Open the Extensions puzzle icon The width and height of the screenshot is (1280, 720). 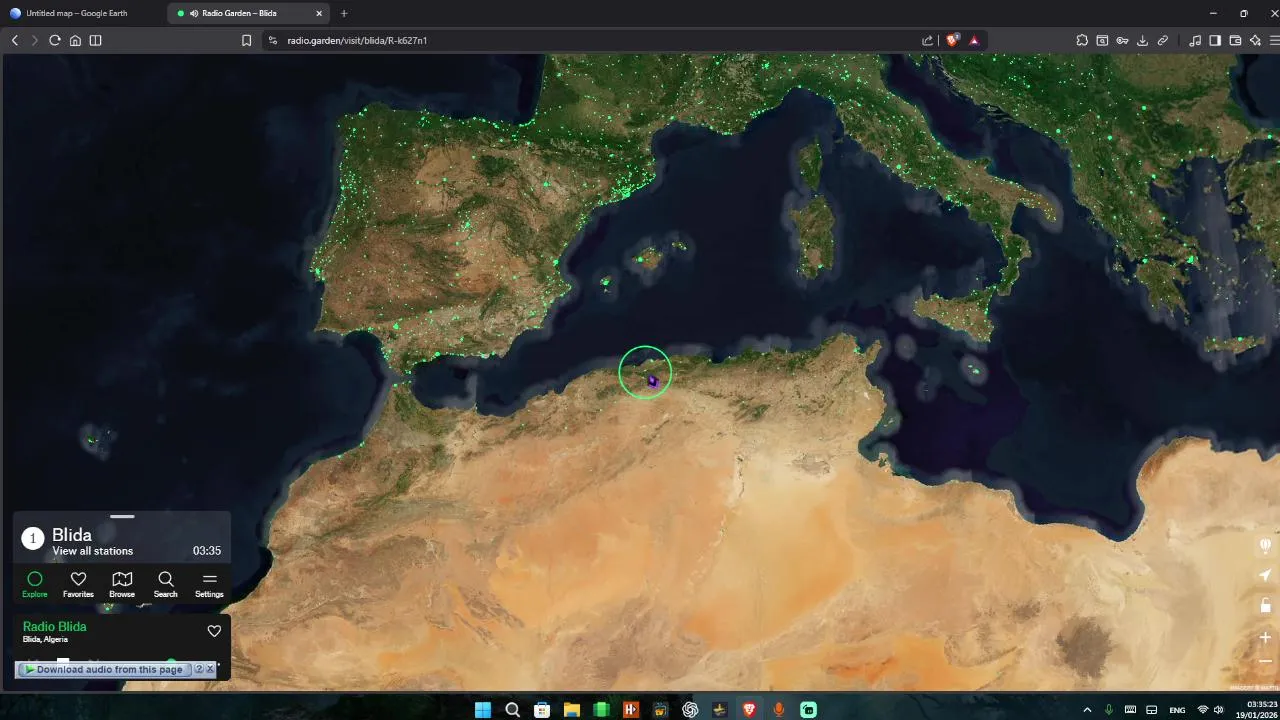[x=1082, y=40]
